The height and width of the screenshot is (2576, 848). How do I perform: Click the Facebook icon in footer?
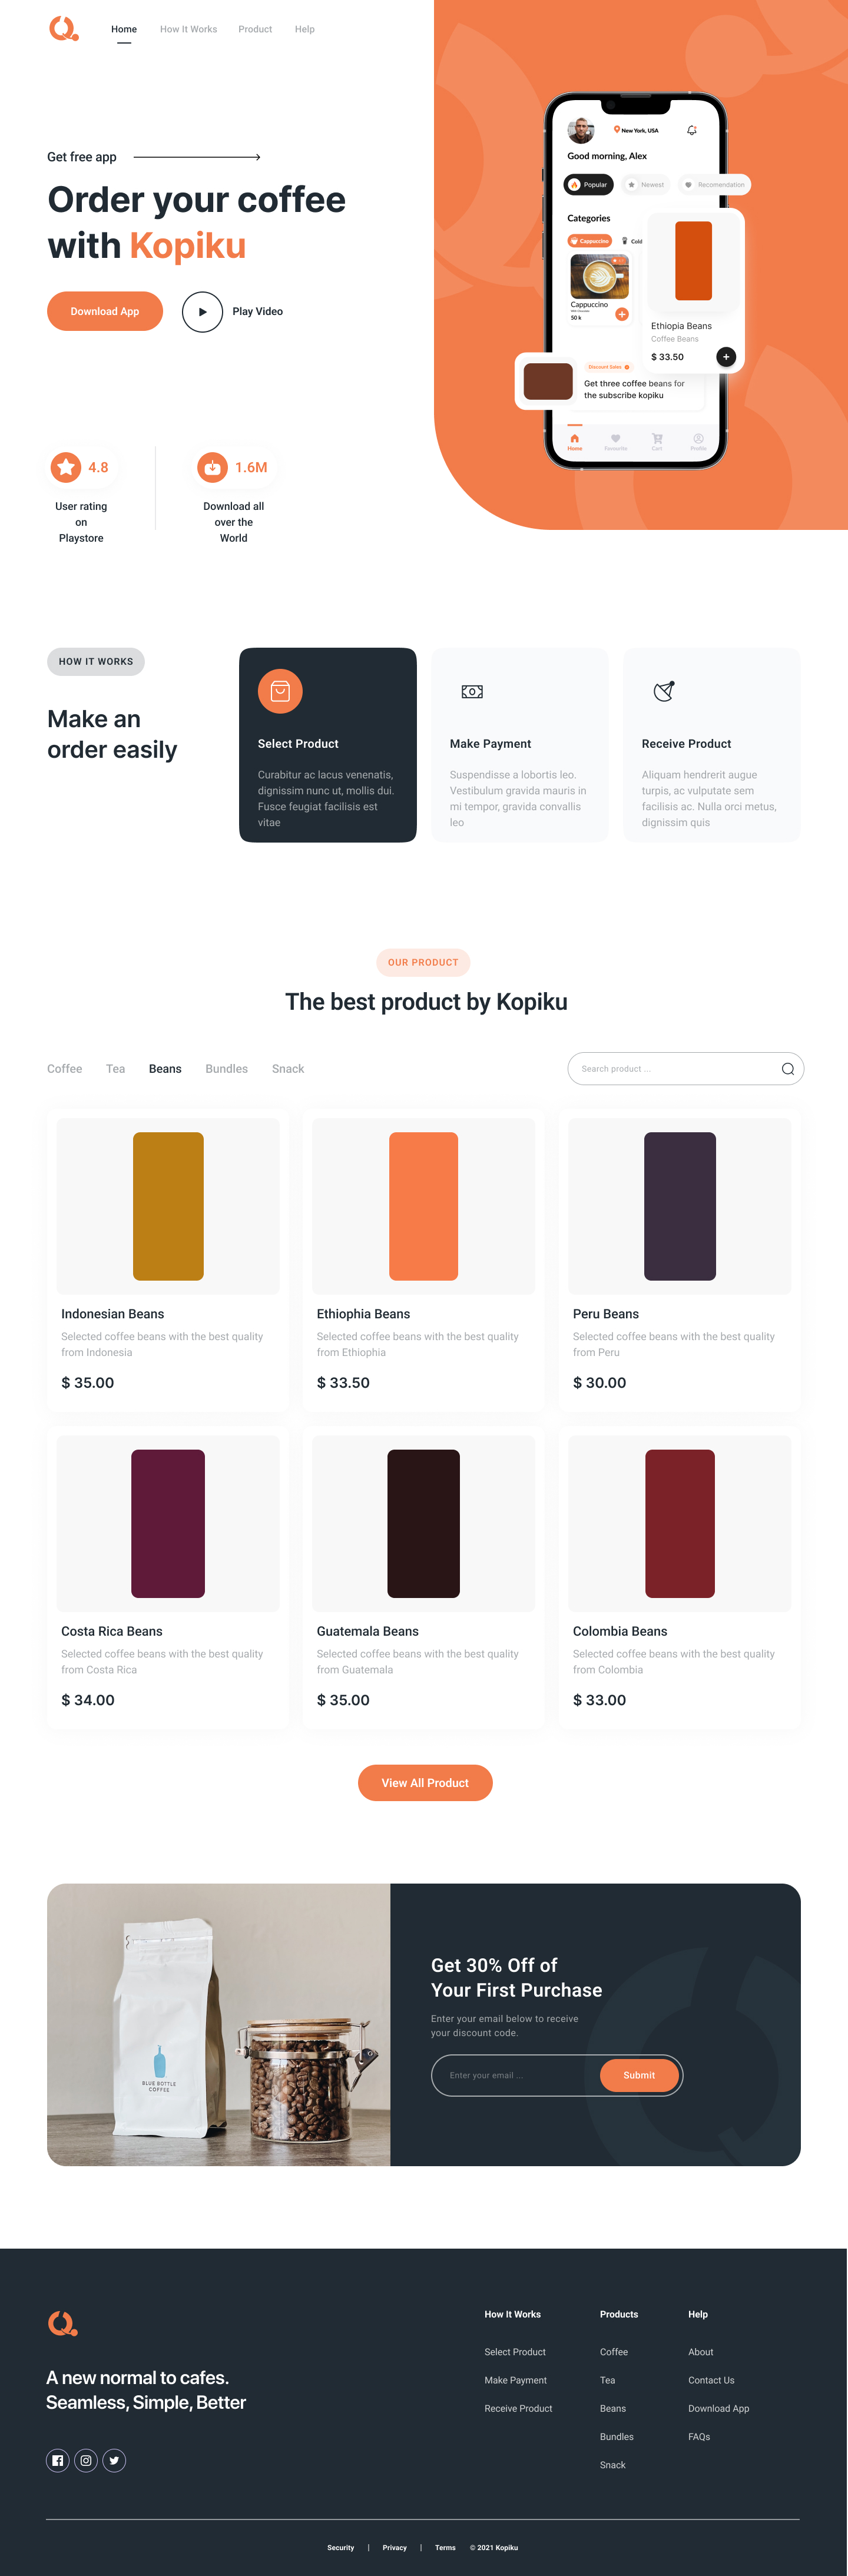(x=58, y=2460)
